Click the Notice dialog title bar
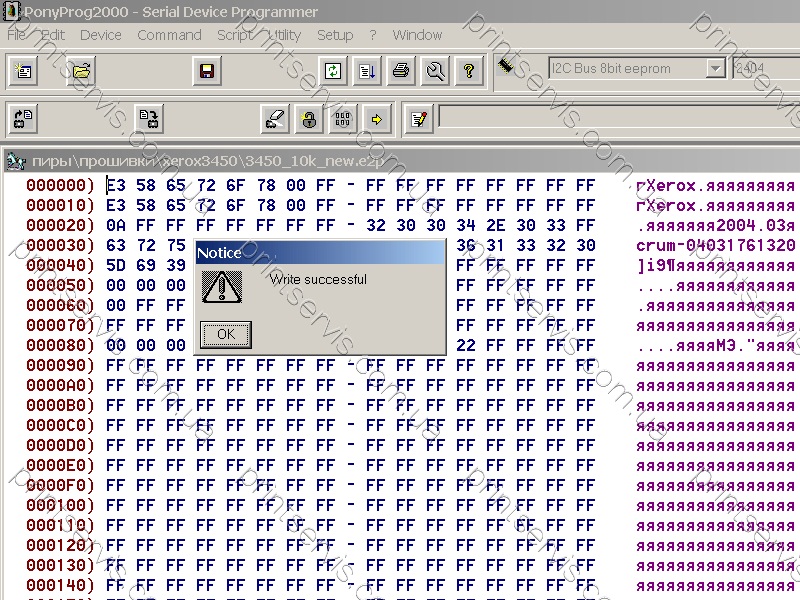800x600 pixels. coord(320,253)
